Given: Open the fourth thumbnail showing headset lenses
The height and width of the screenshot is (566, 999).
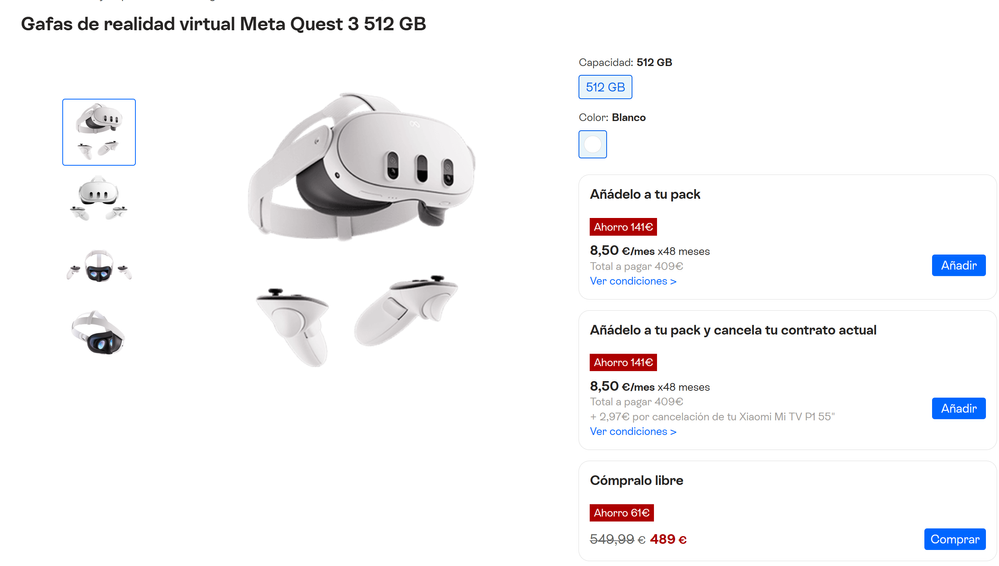Looking at the screenshot, I should [x=99, y=332].
